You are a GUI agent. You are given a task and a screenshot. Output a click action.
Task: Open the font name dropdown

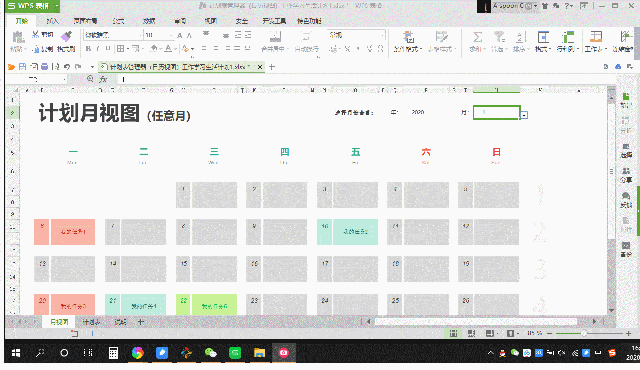point(140,35)
